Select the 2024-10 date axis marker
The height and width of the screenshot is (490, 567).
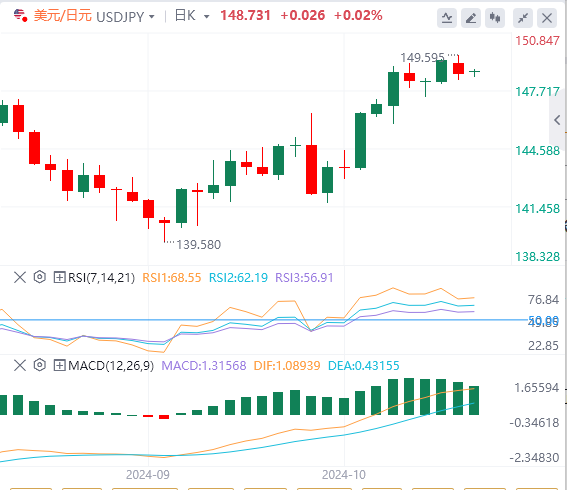click(x=344, y=474)
